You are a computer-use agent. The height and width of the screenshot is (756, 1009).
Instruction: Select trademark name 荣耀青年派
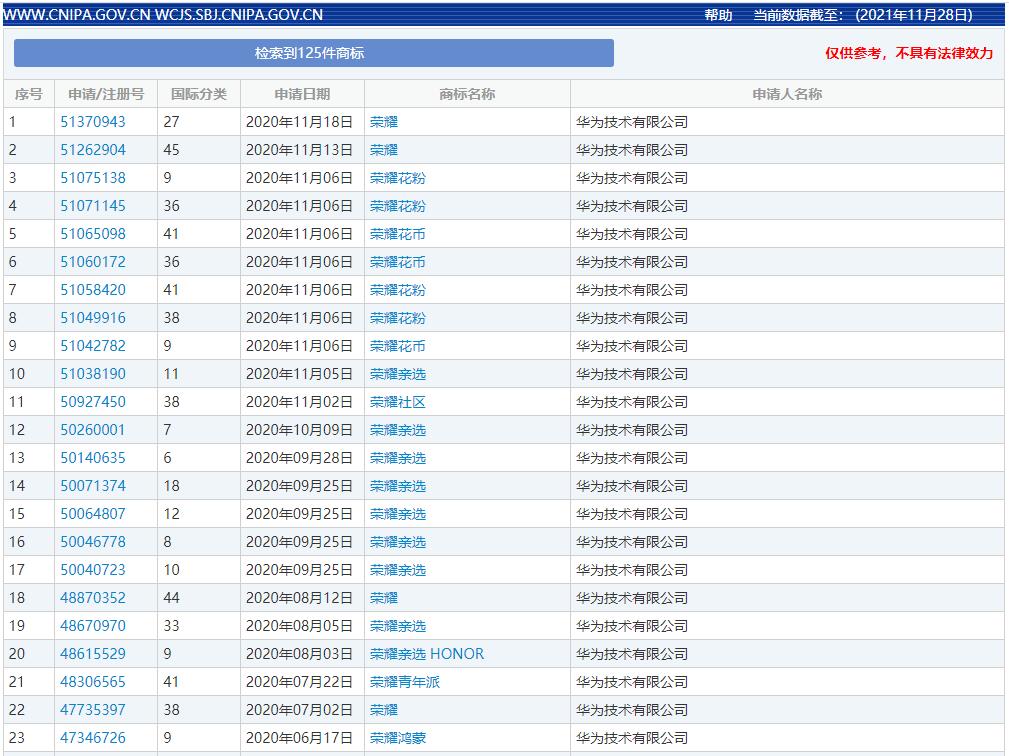(x=404, y=682)
